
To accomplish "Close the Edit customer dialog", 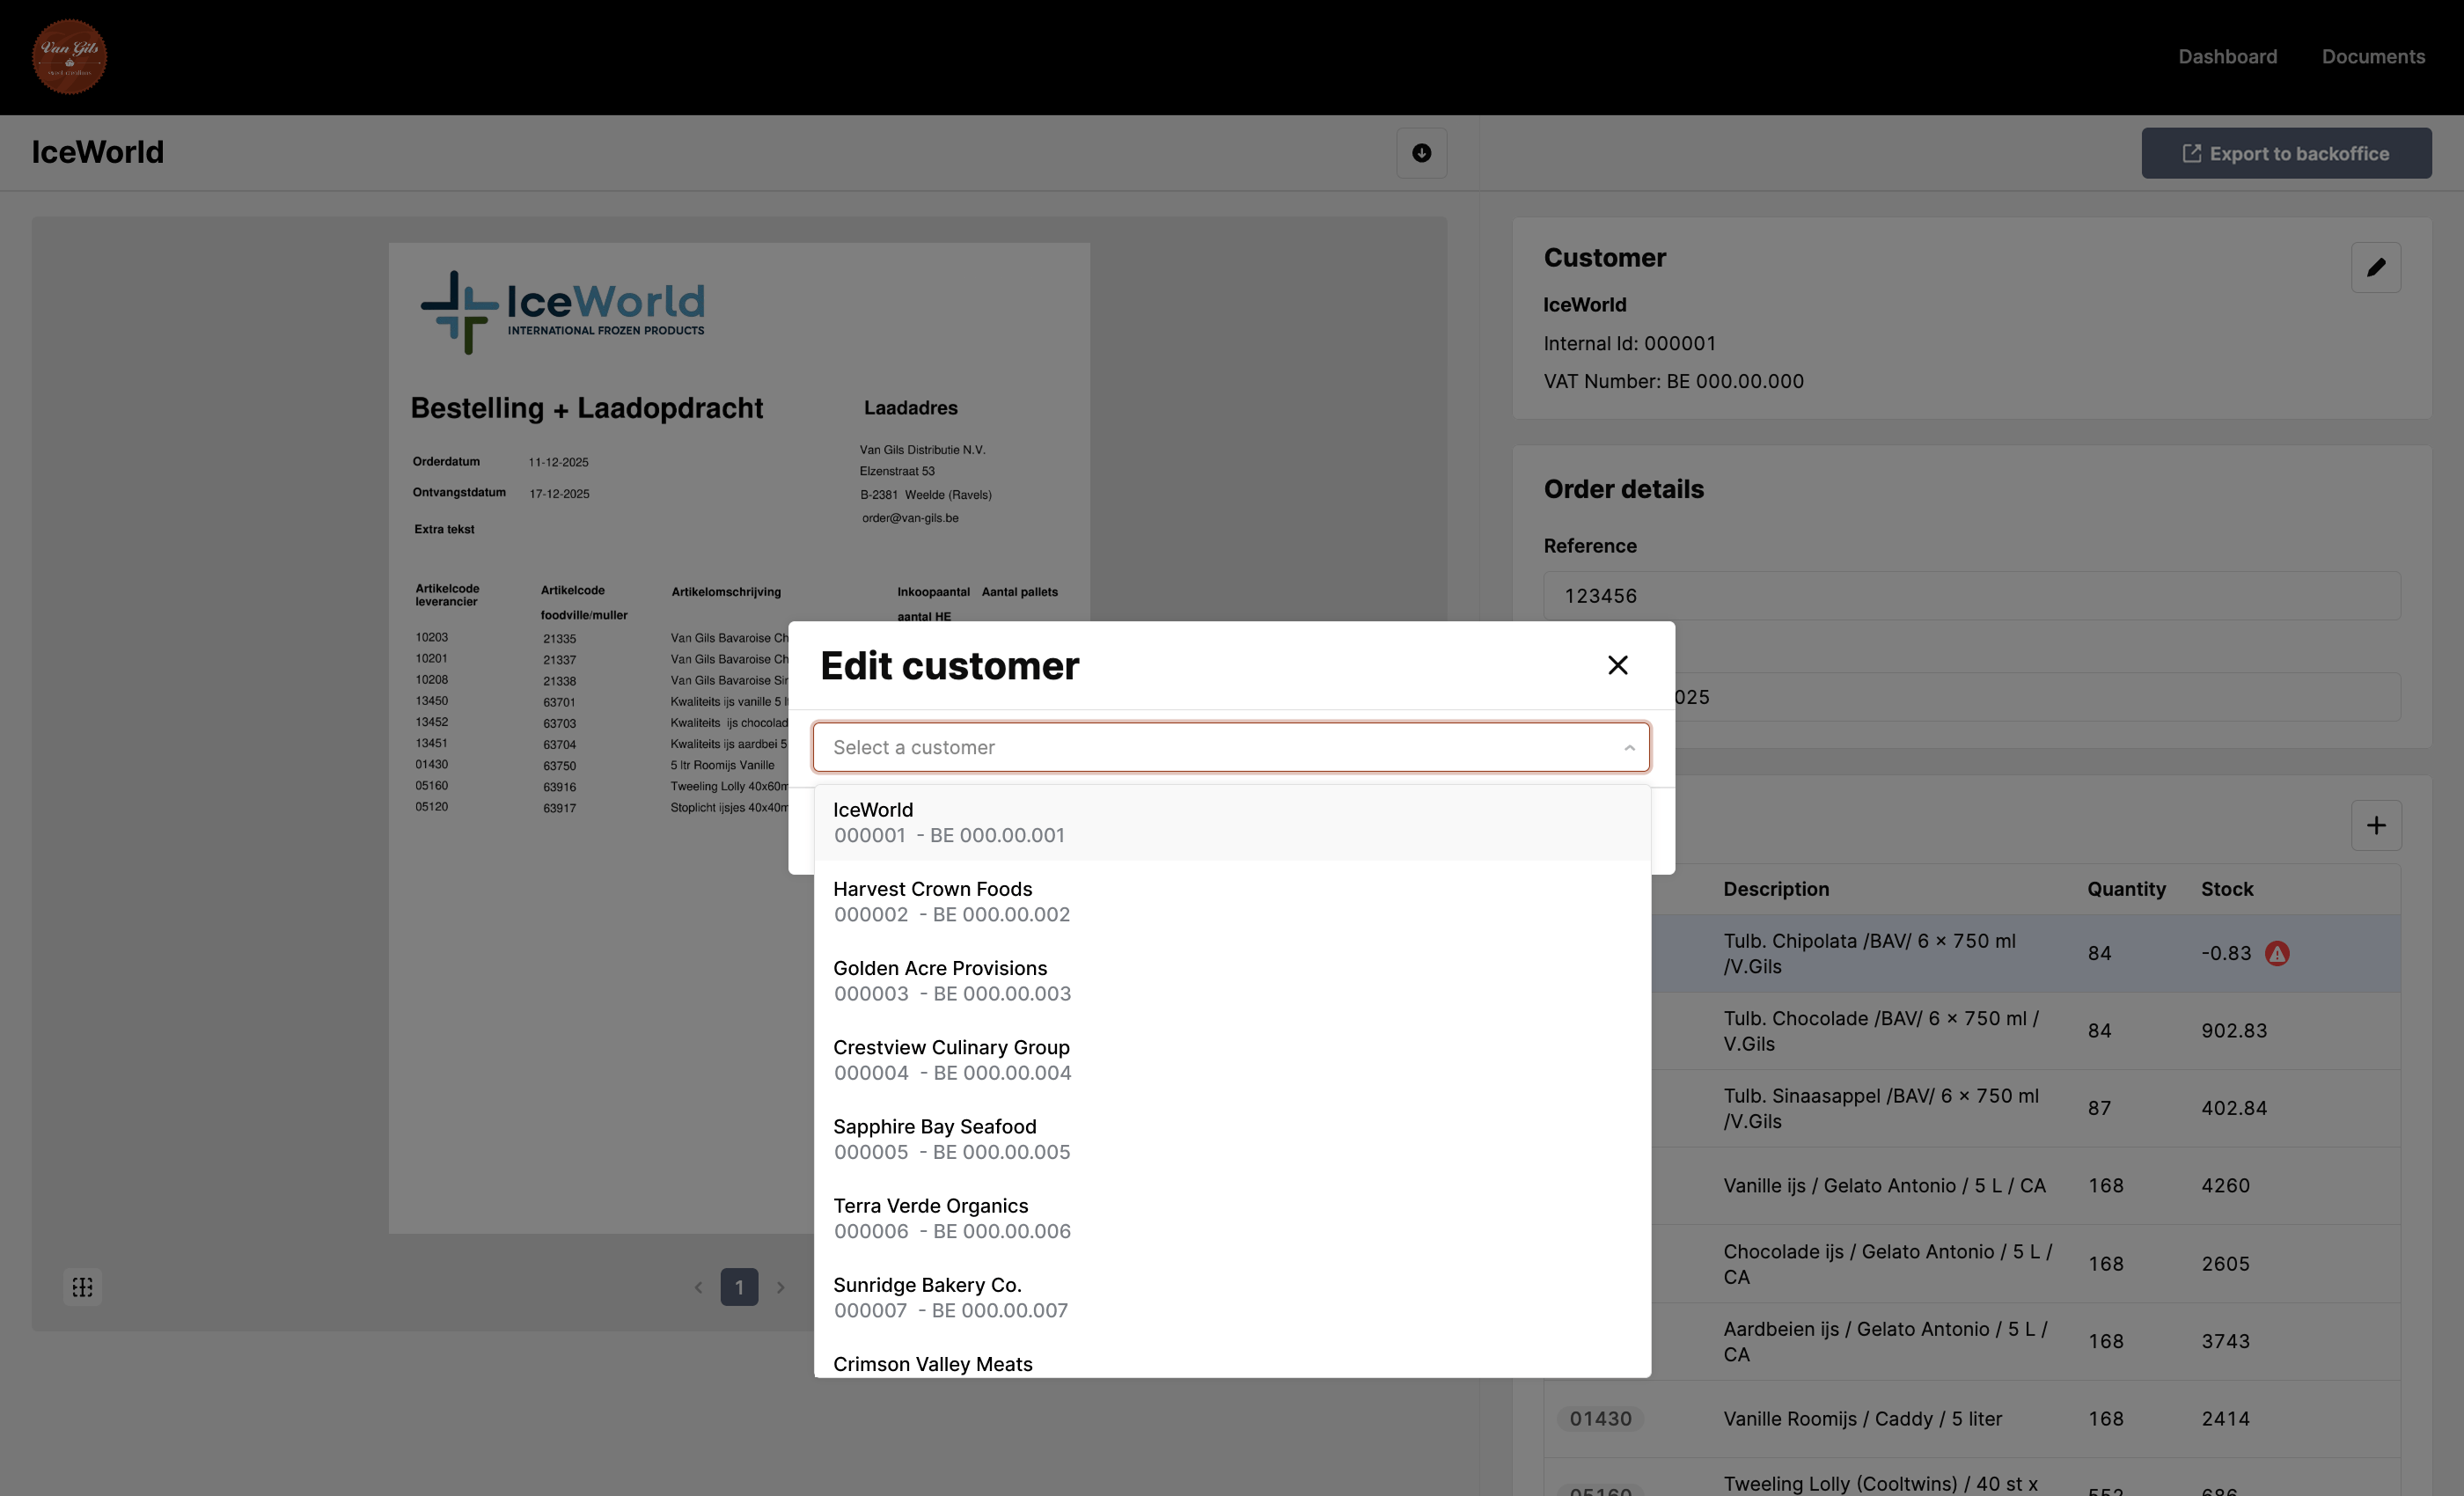I will pyautogui.click(x=1617, y=665).
